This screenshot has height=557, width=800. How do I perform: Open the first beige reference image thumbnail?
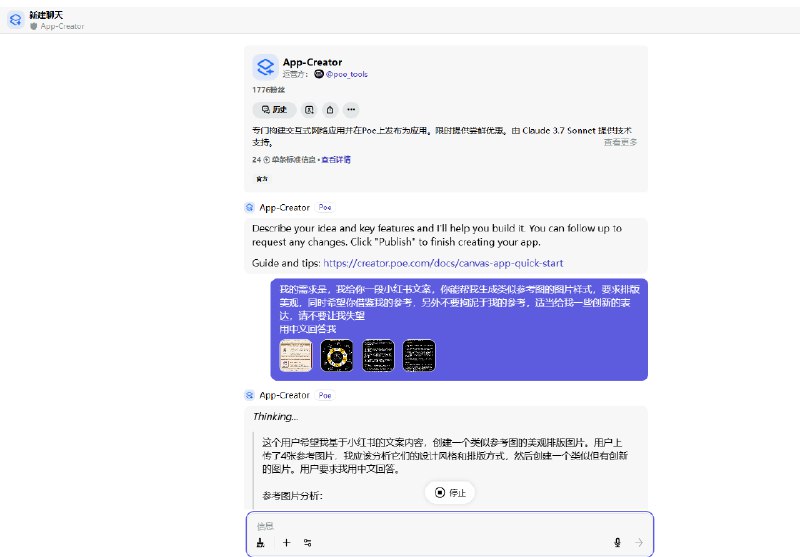point(296,356)
